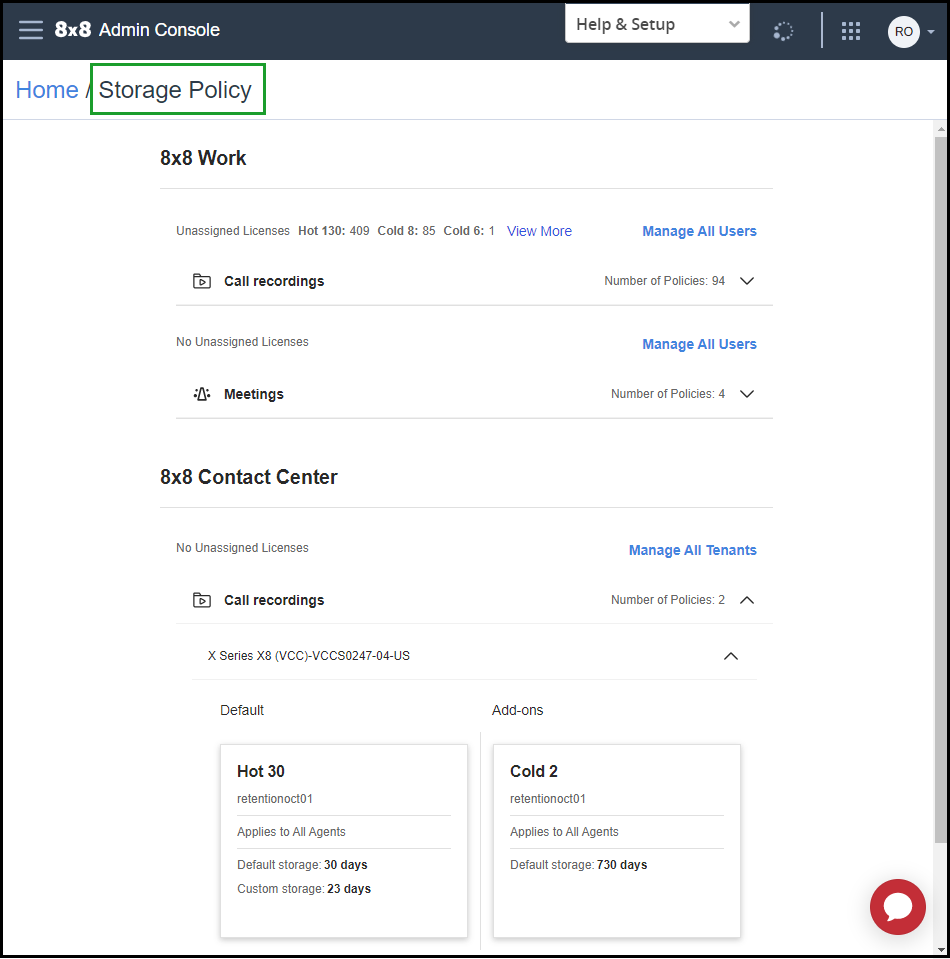
Task: Click the Cold 8: 85 license text
Action: click(x=406, y=231)
